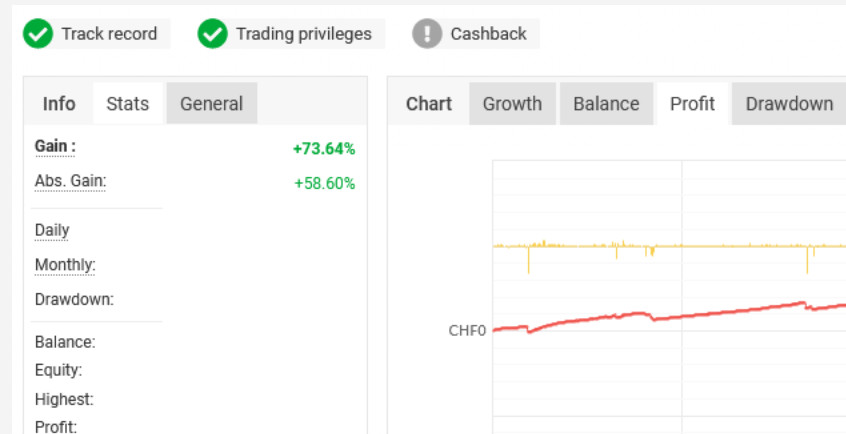The height and width of the screenshot is (434, 846).
Task: Click the Abs. Gain label
Action: point(70,181)
